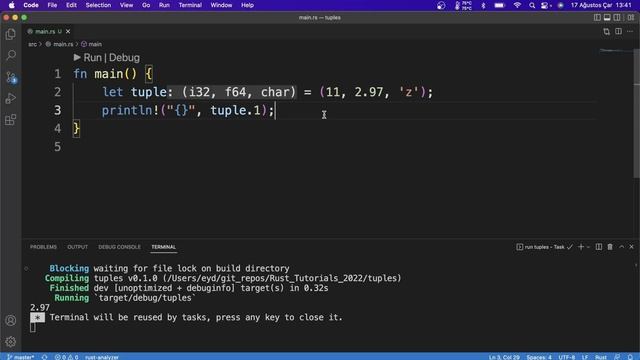The image size is (640, 360).
Task: Change end of line sequence LF
Action: click(585, 357)
